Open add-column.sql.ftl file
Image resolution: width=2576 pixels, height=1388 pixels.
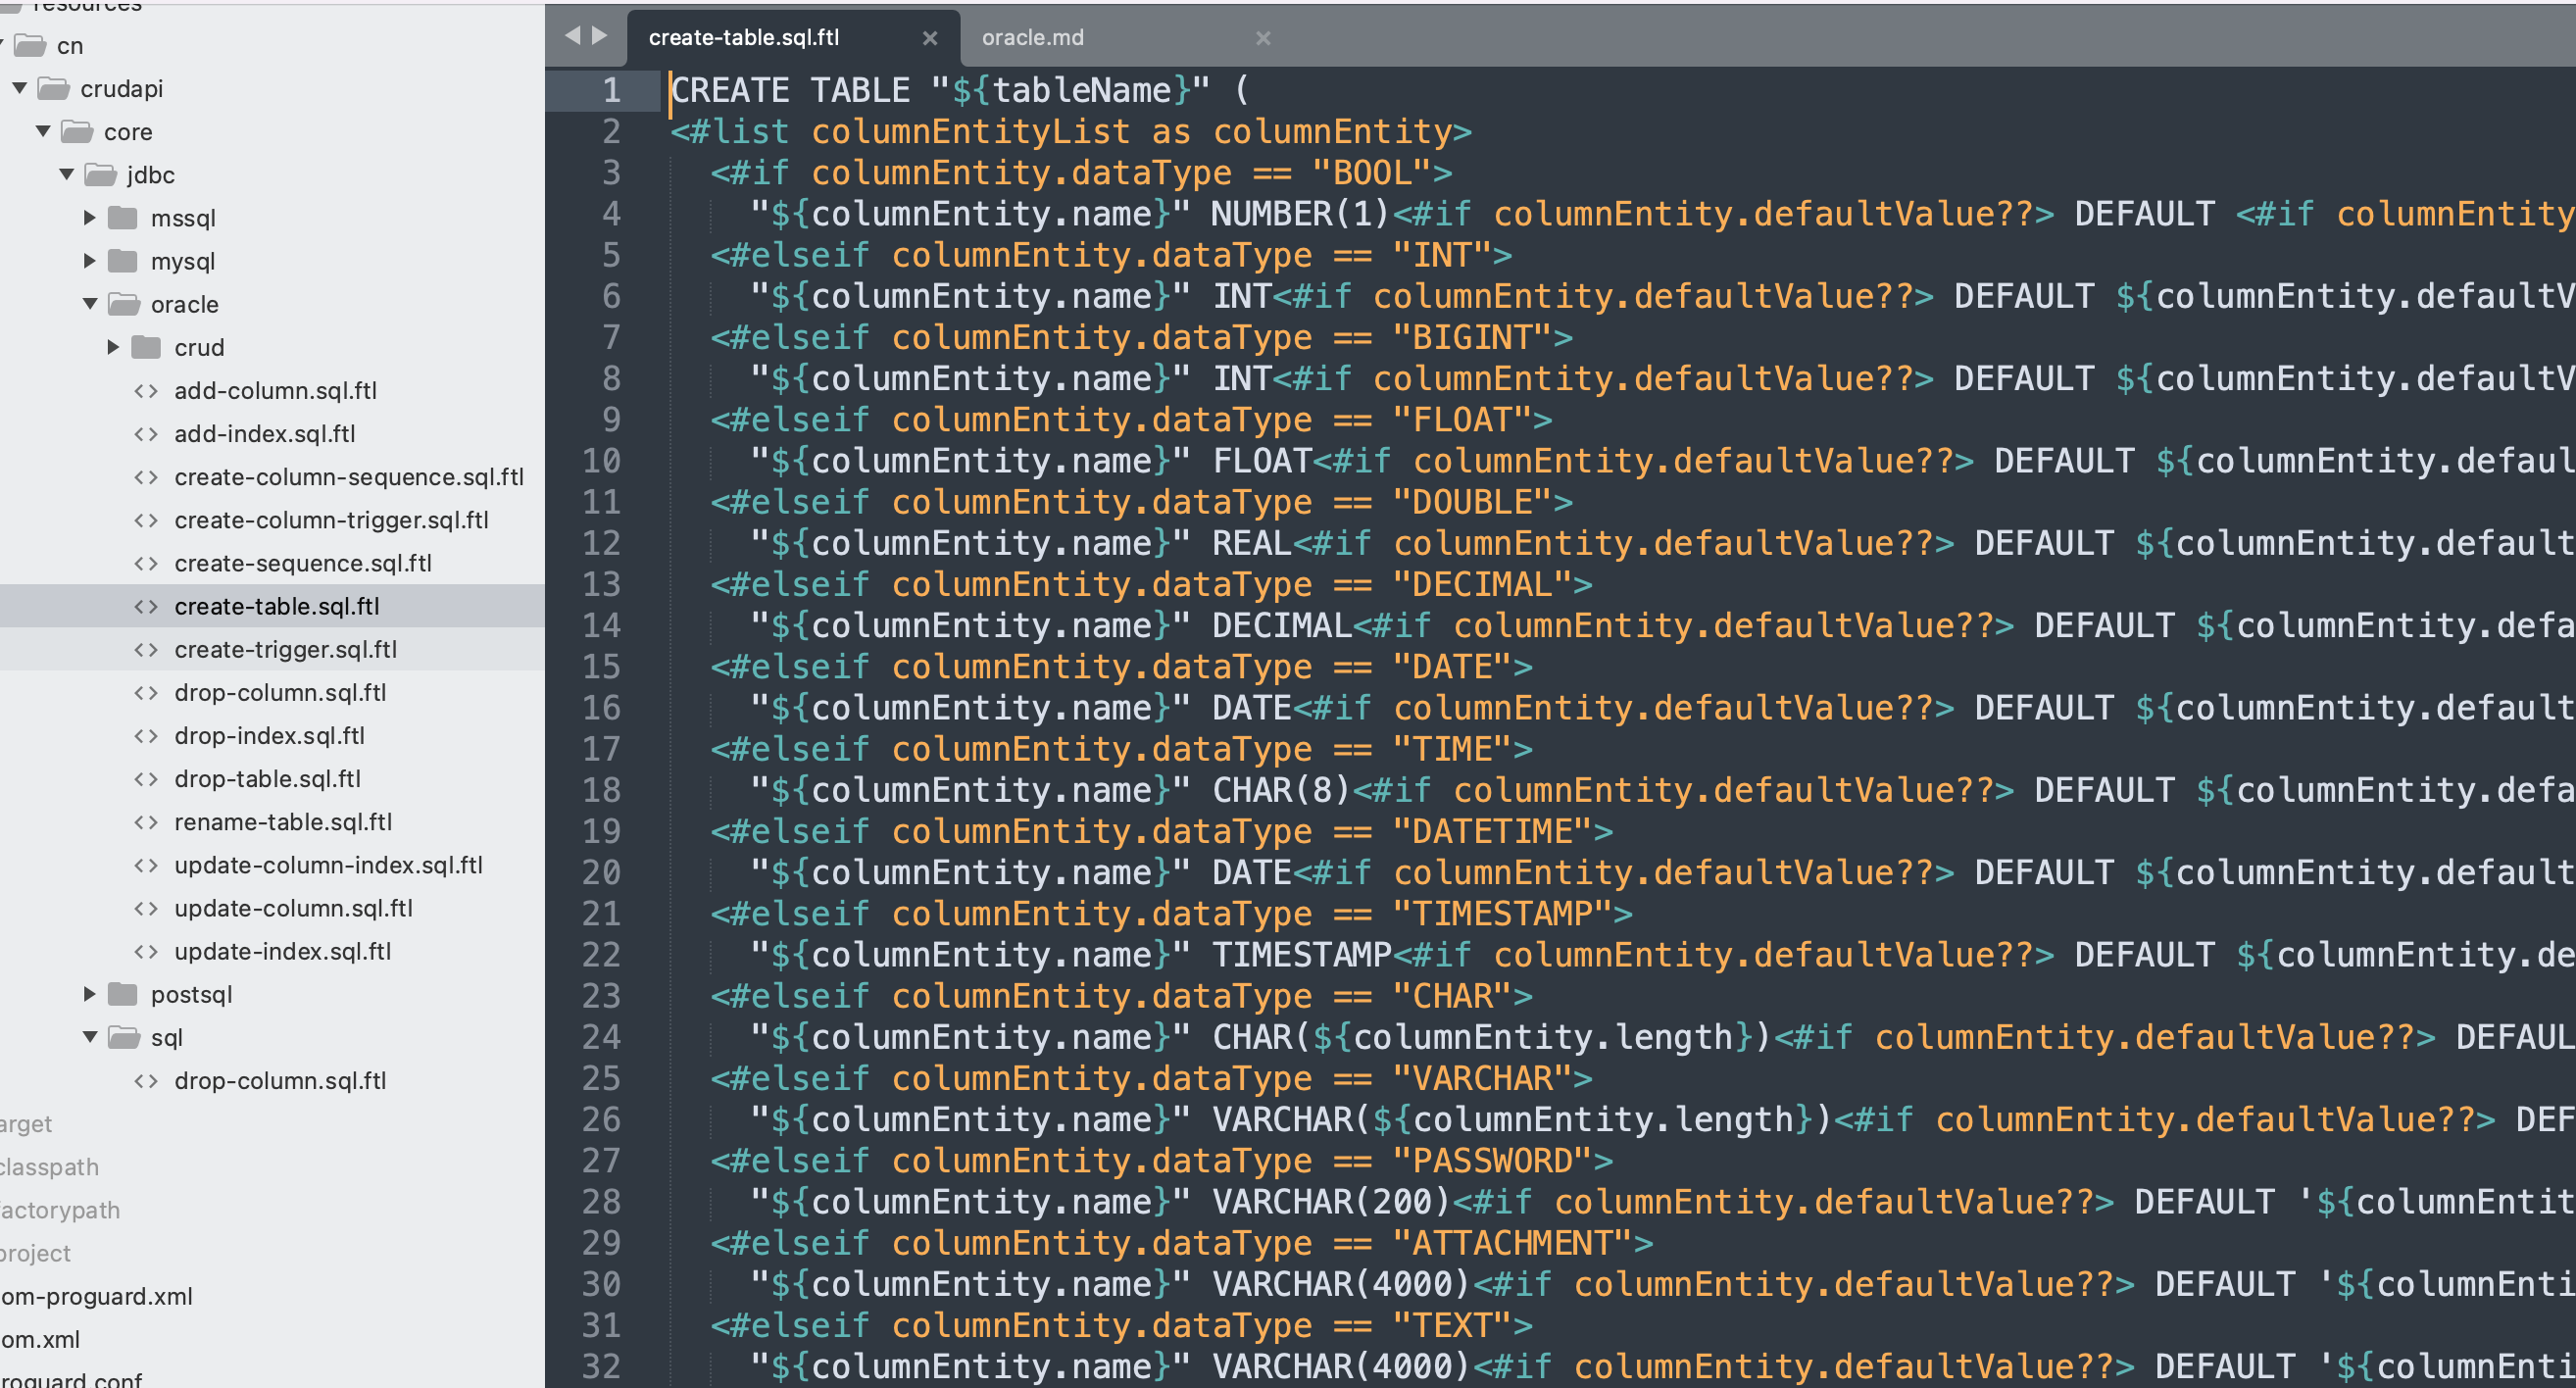click(x=275, y=391)
